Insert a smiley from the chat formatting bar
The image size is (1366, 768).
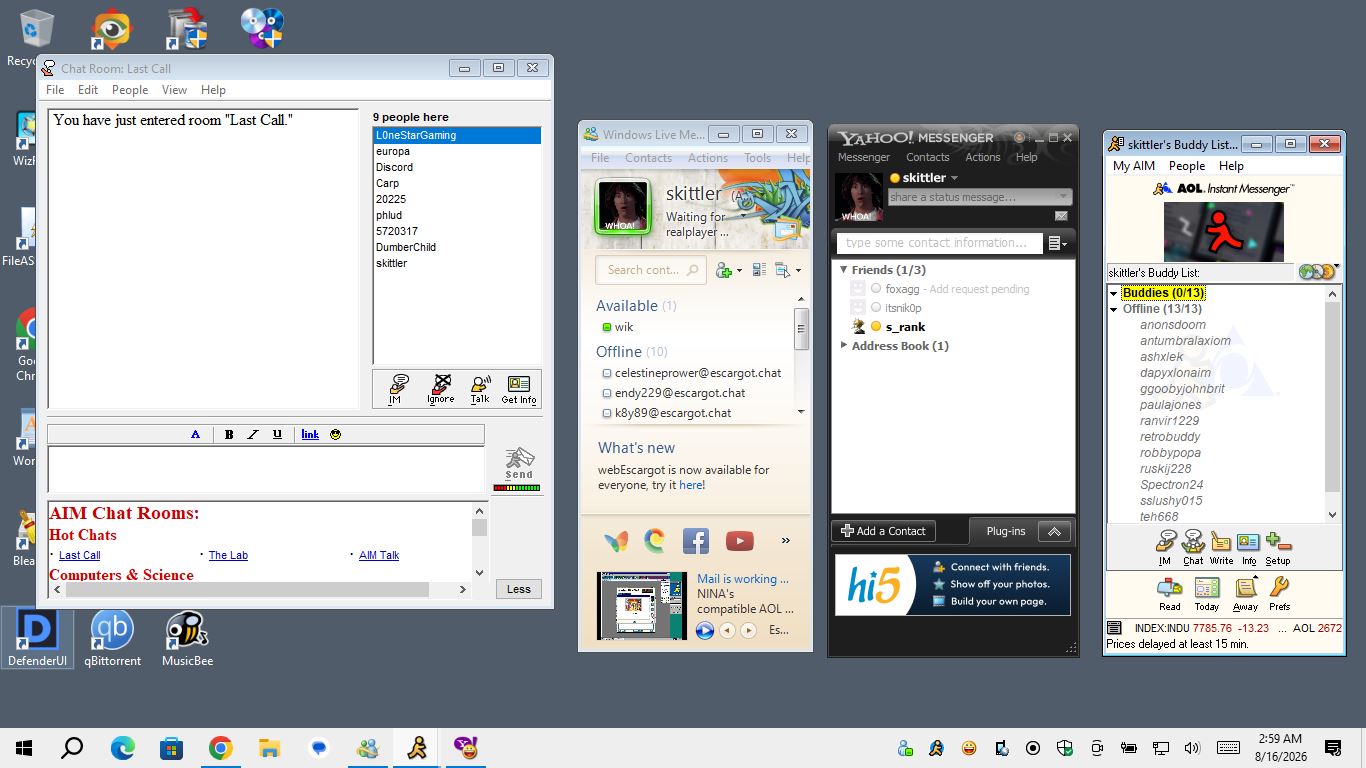click(x=336, y=434)
